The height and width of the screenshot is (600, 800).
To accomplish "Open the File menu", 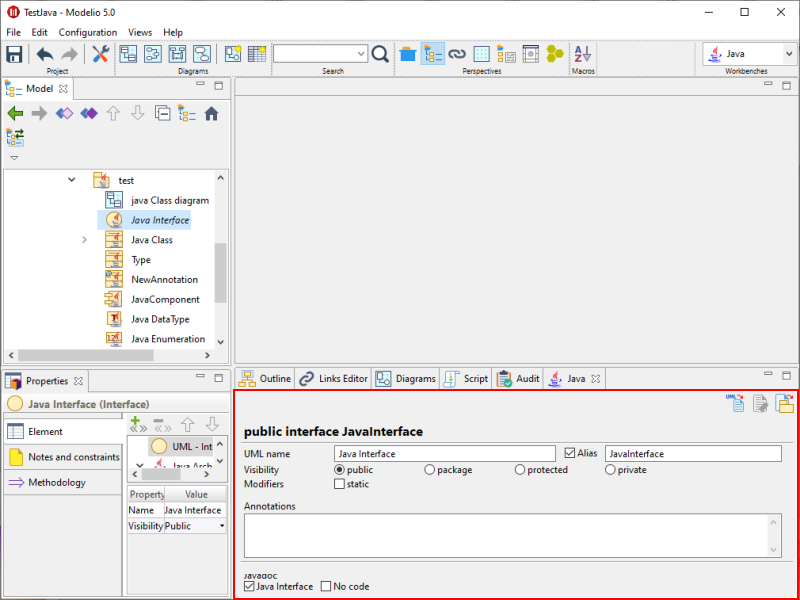I will pos(13,32).
